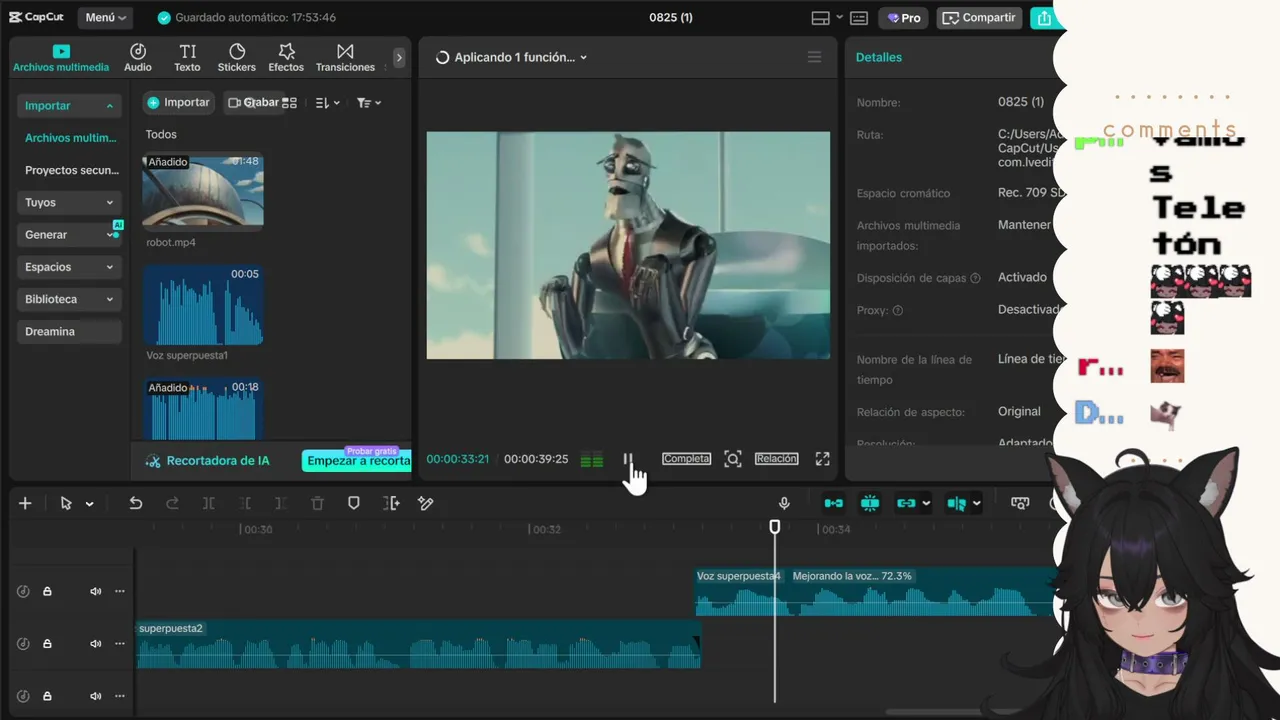Collapse the Importar sidebar section

point(69,105)
